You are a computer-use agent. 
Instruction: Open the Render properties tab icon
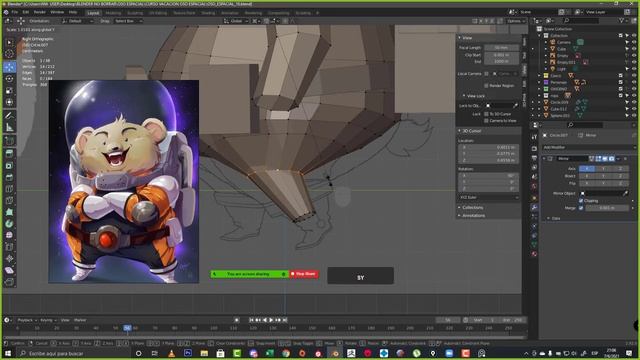pyautogui.click(x=534, y=148)
